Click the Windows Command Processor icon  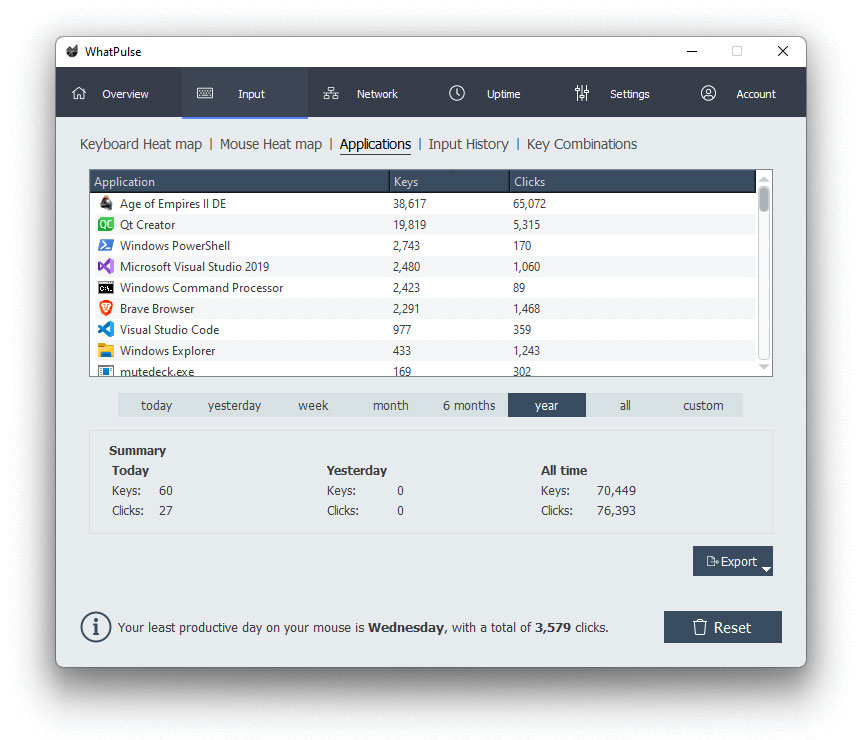point(106,288)
